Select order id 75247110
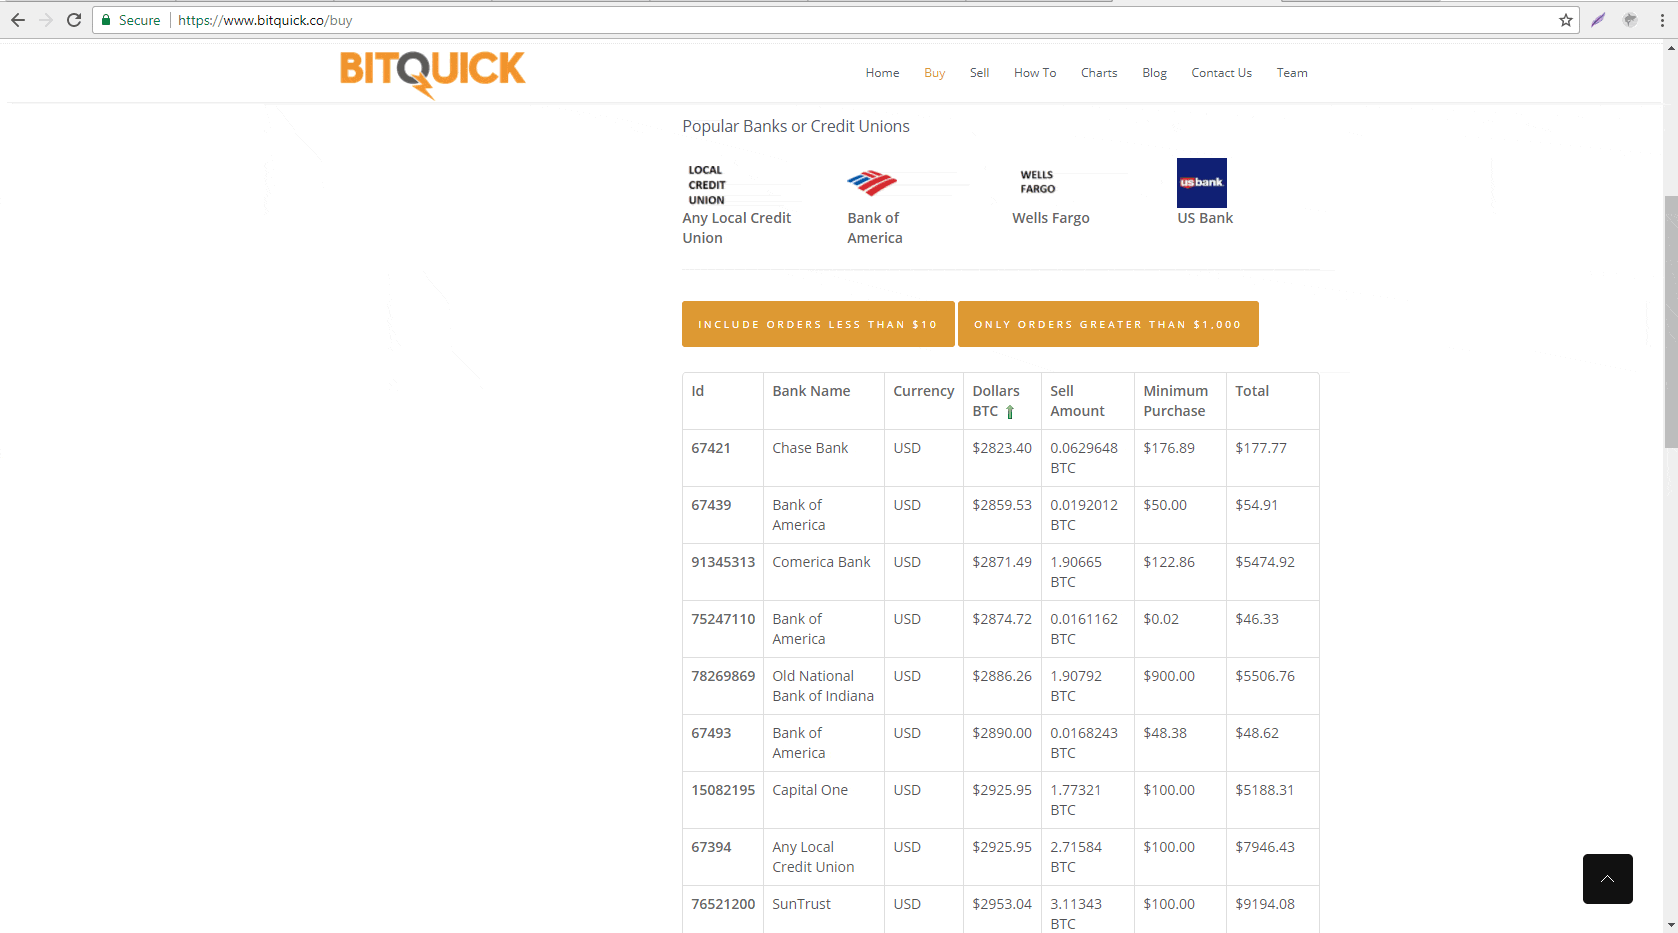 tap(723, 619)
